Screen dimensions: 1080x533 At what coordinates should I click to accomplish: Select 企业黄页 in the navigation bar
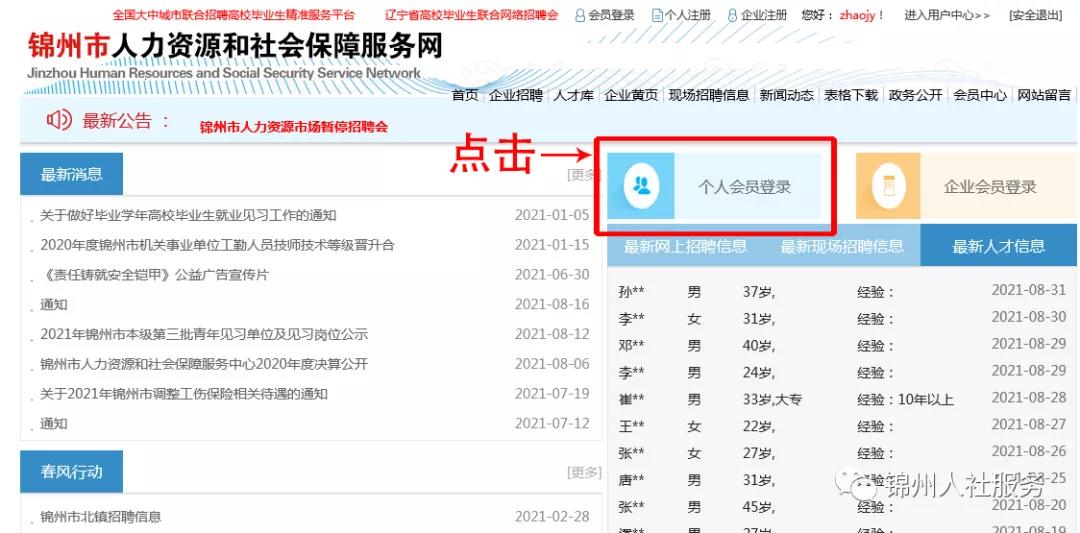631,96
